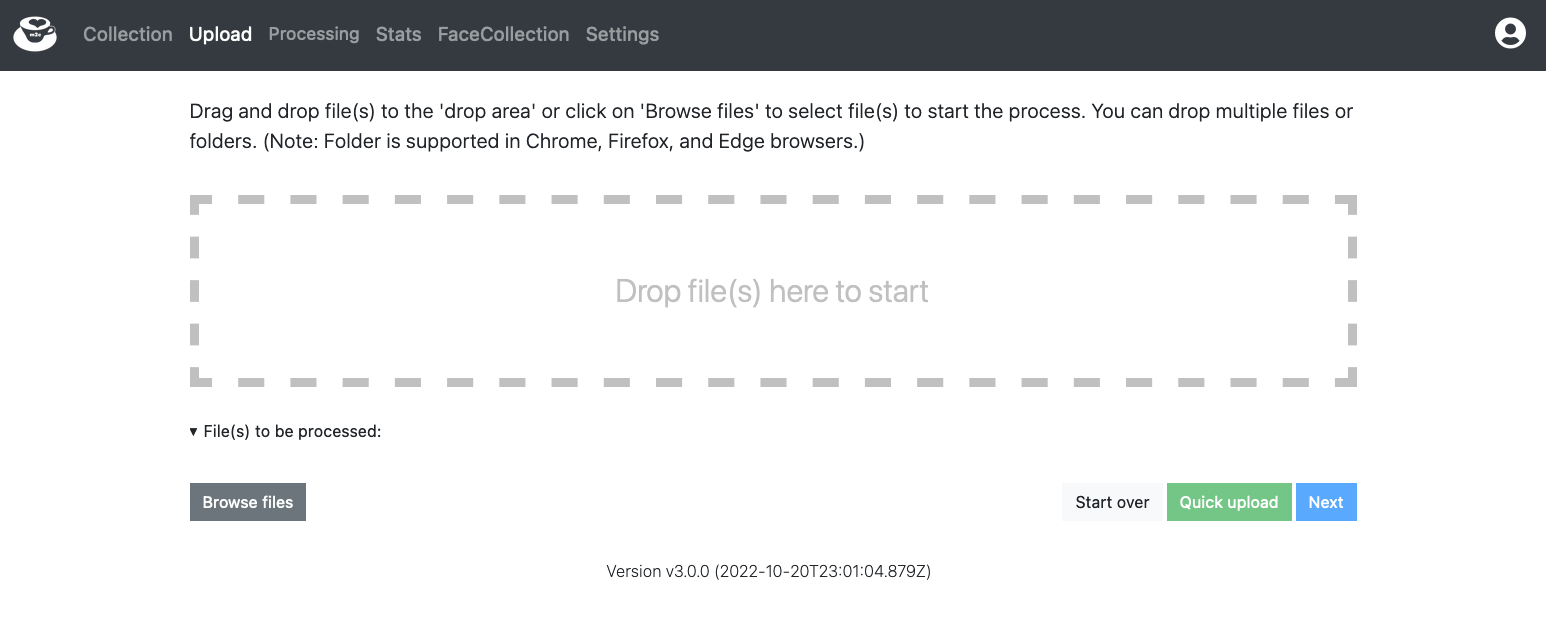Open the Upload page
The height and width of the screenshot is (643, 1546).
pos(220,34)
